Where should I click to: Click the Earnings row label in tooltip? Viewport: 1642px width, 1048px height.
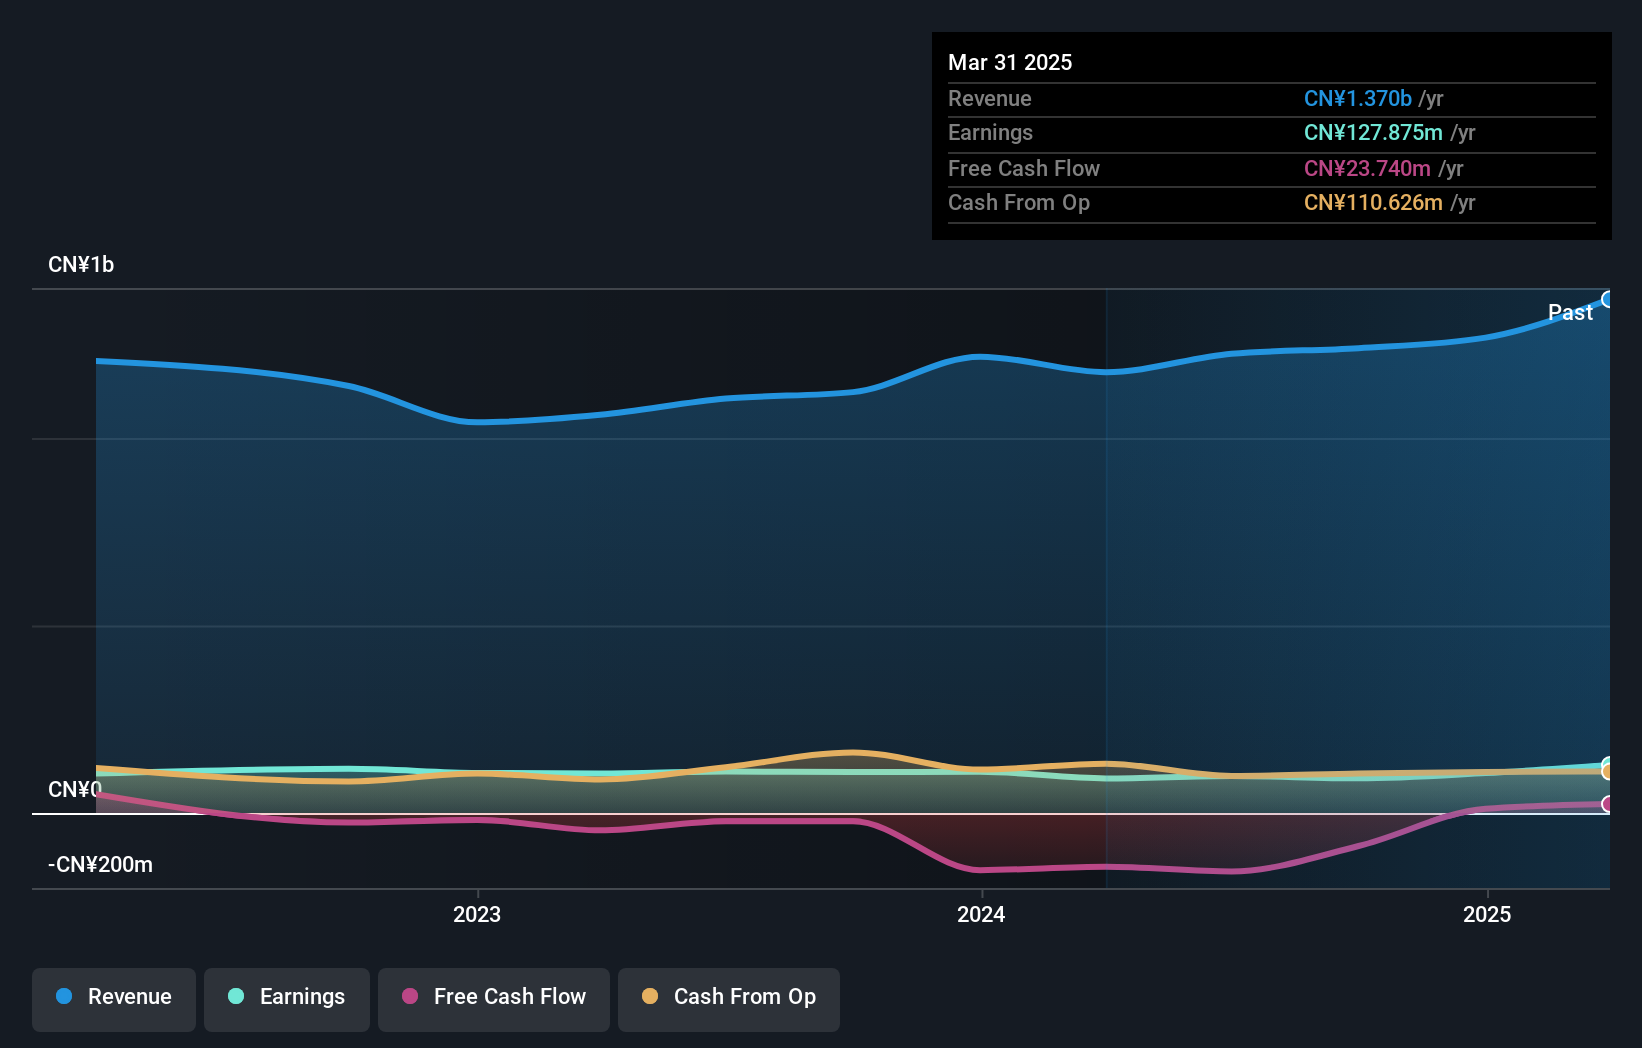(x=990, y=133)
